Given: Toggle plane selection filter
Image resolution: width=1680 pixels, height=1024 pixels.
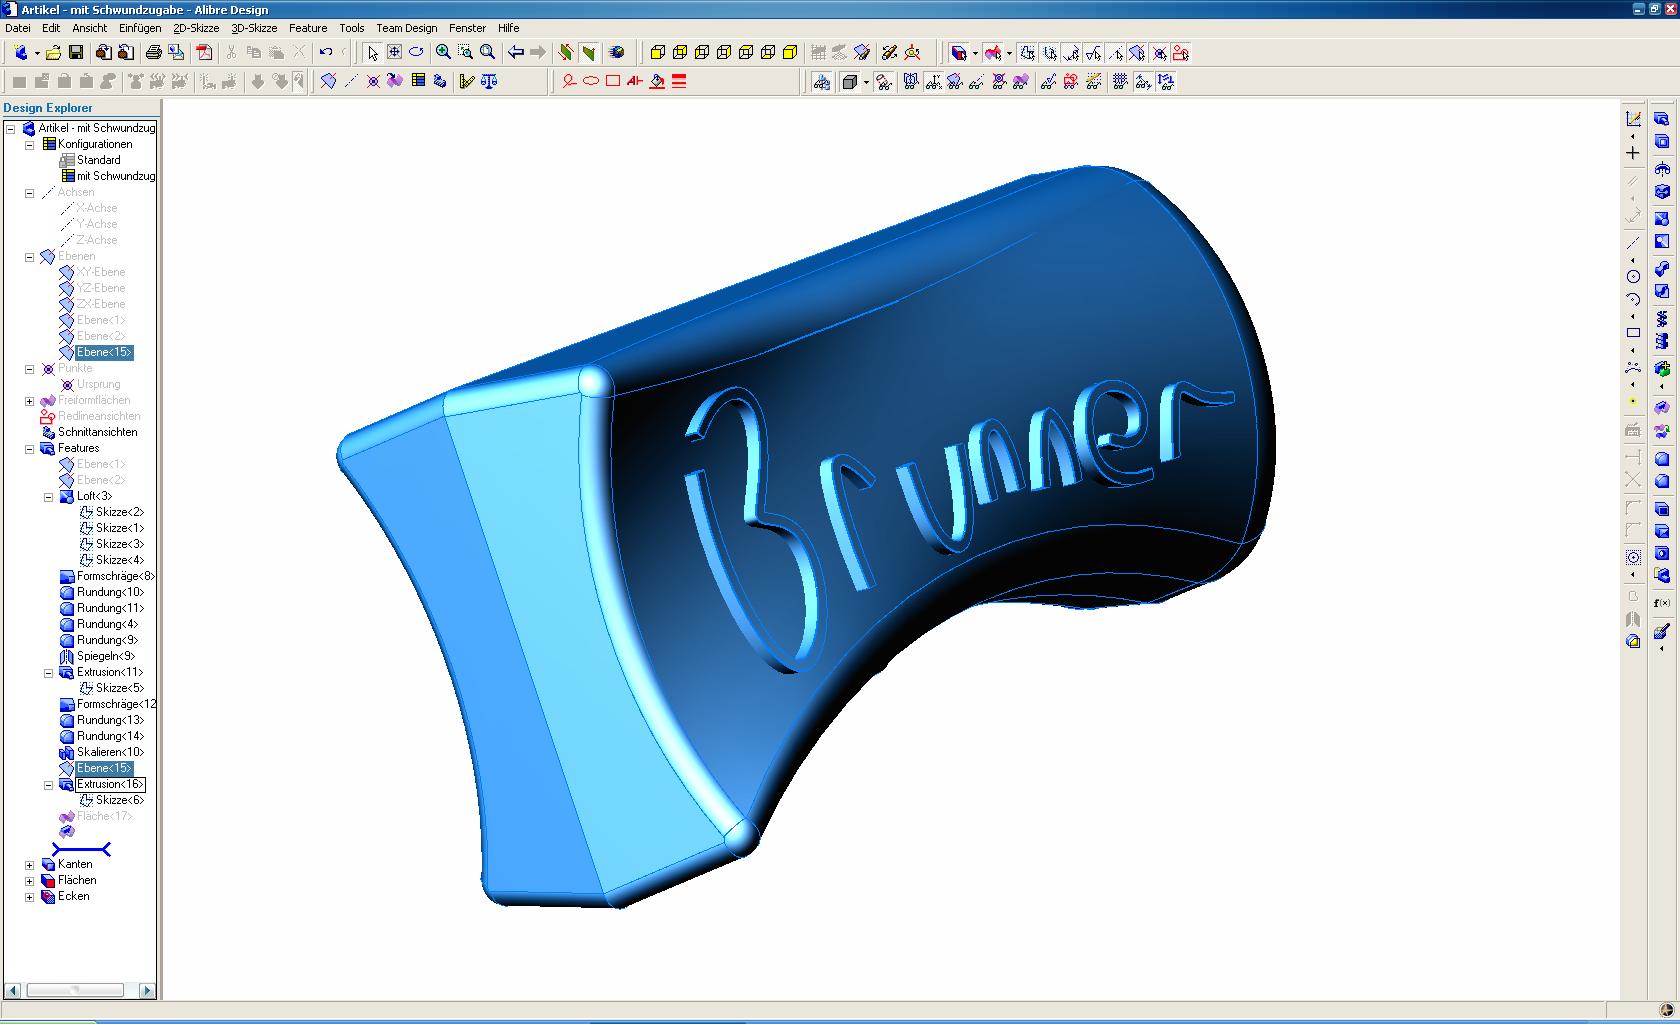Looking at the screenshot, I should (x=1137, y=53).
